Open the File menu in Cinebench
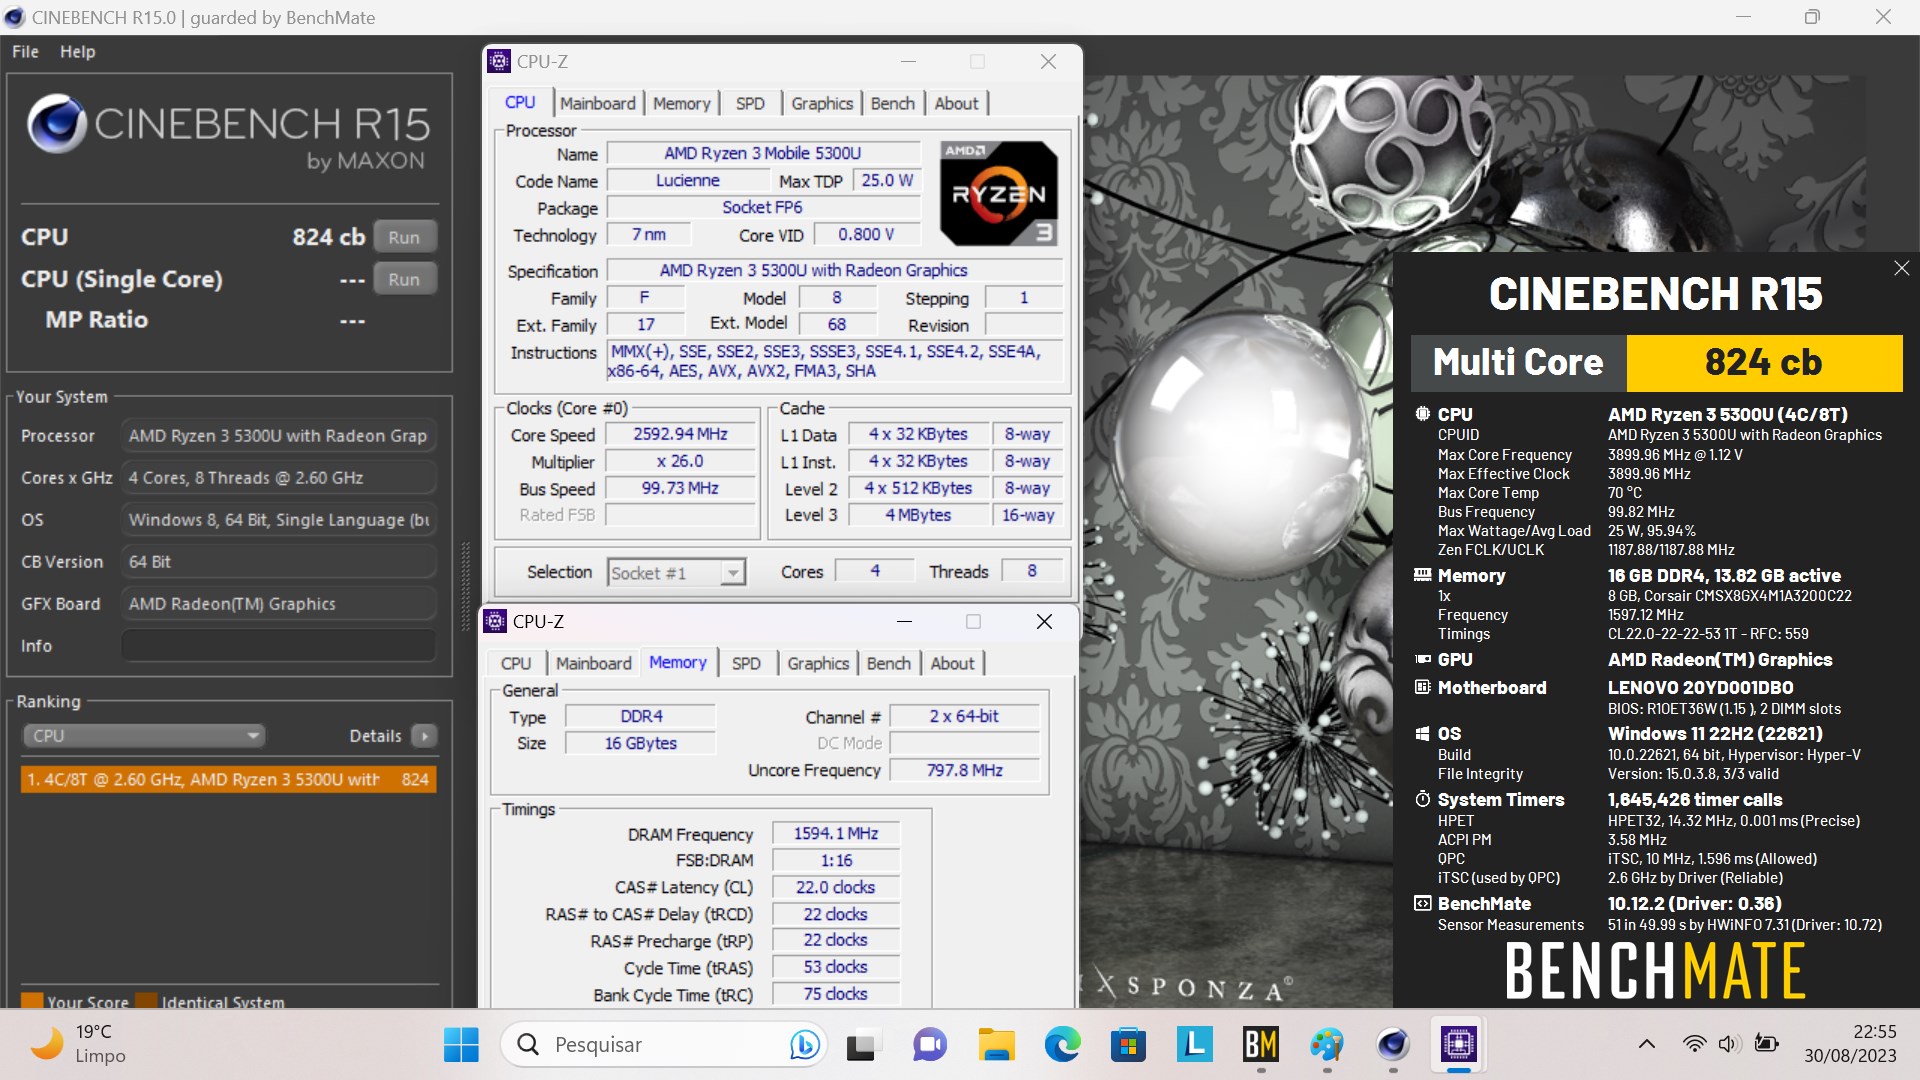 [25, 52]
